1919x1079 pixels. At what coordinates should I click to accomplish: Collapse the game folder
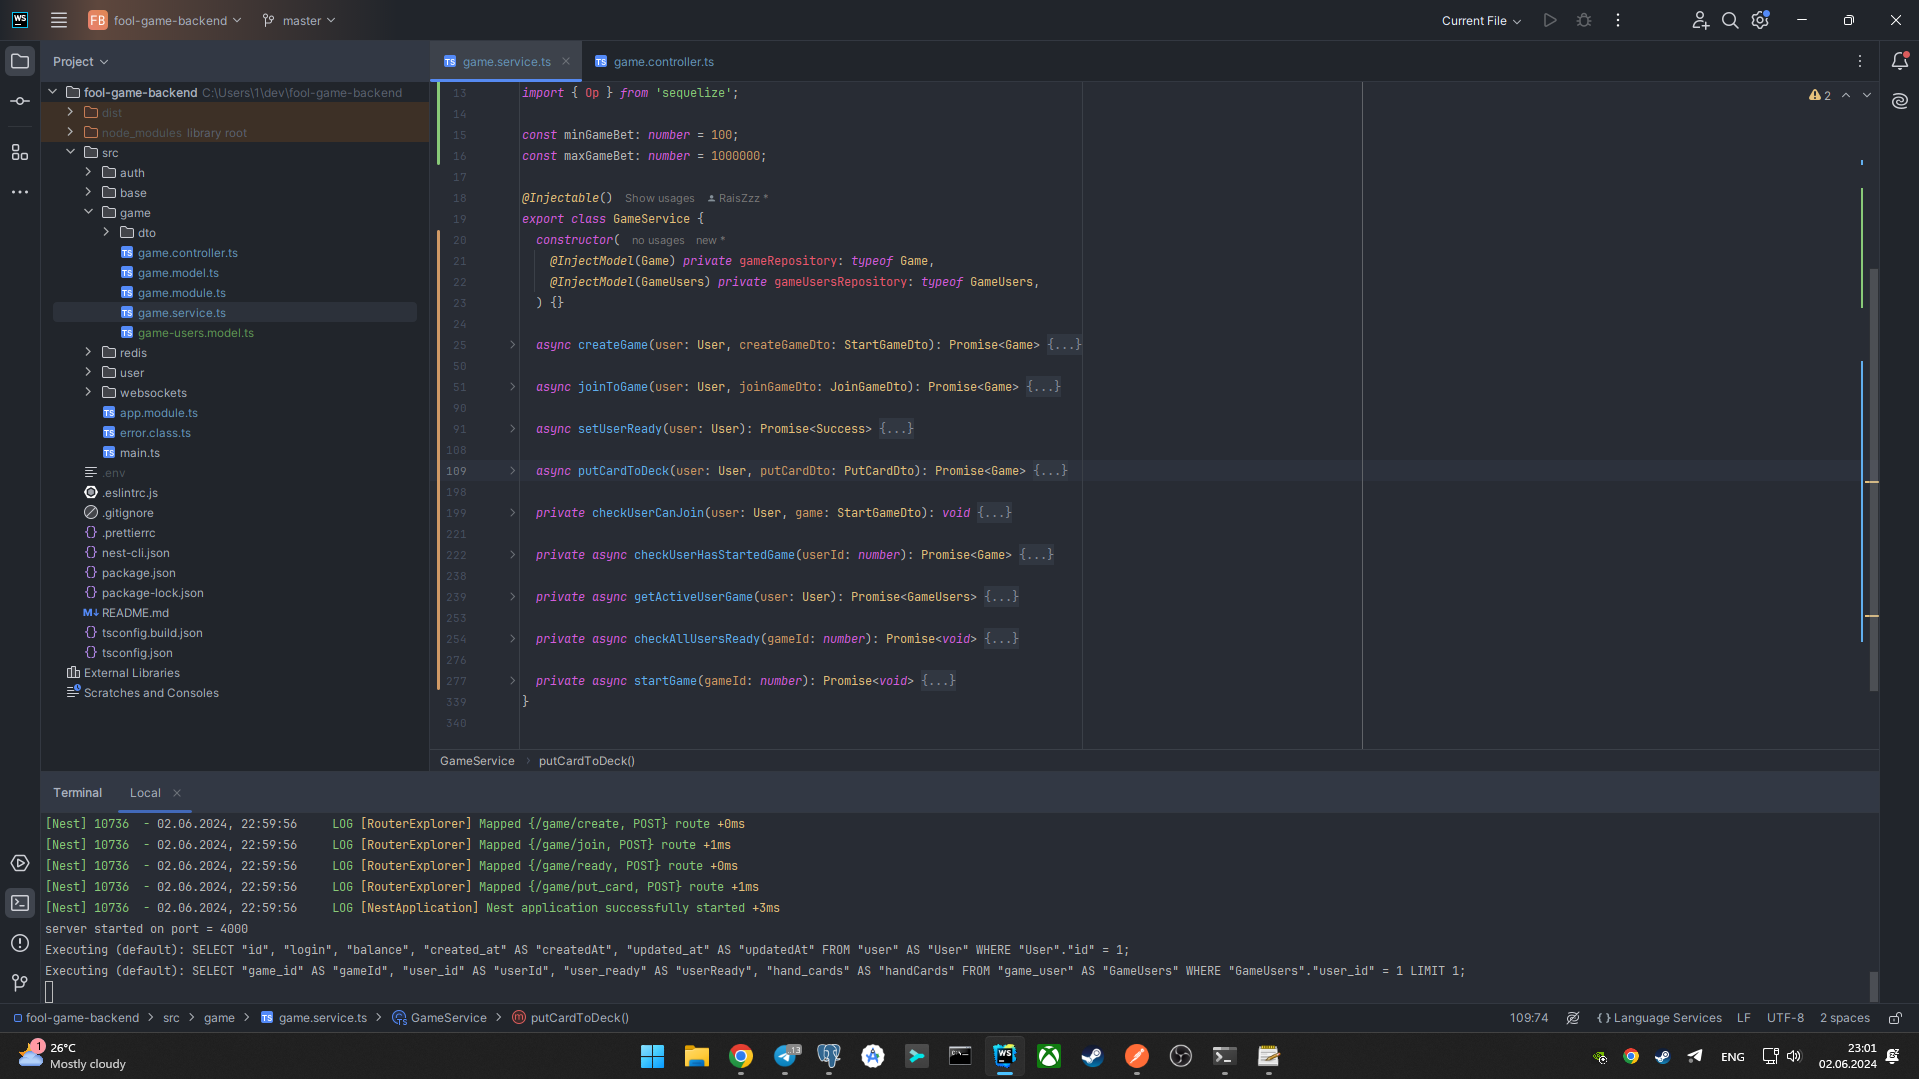(88, 212)
